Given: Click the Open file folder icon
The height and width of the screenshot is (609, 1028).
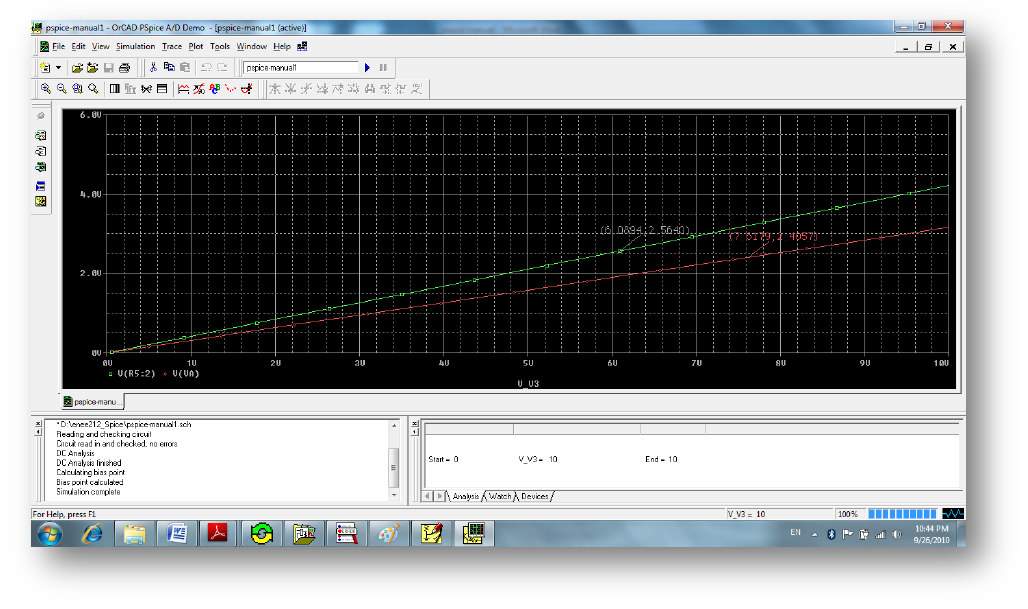Looking at the screenshot, I should (x=77, y=68).
